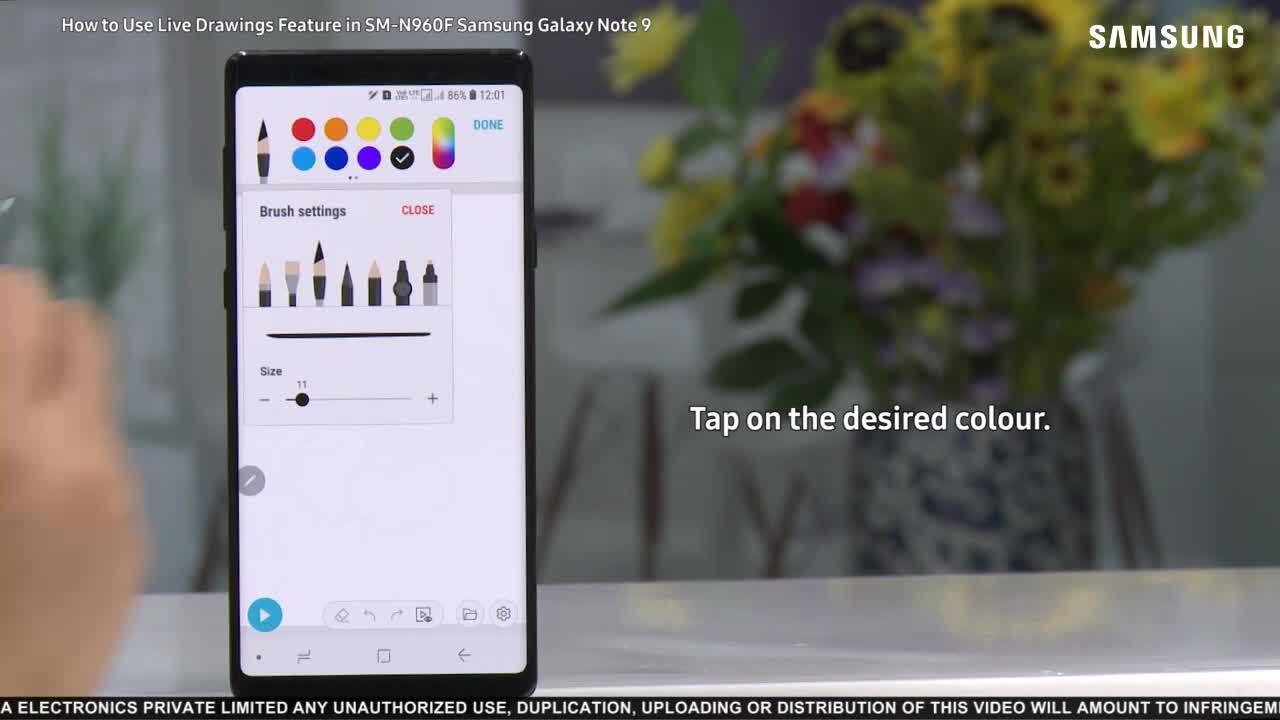Increase brush size with plus button

[x=432, y=399]
